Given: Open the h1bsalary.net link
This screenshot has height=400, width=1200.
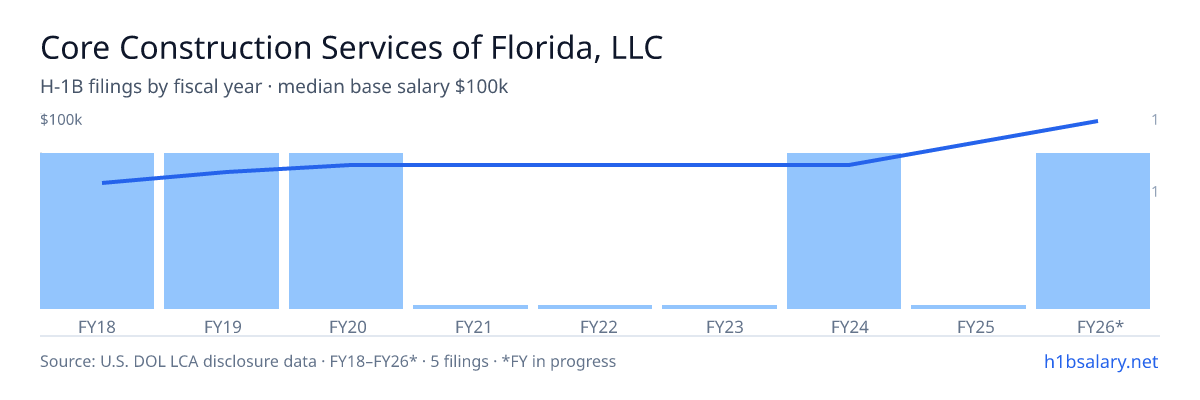Looking at the screenshot, I should [x=1100, y=361].
